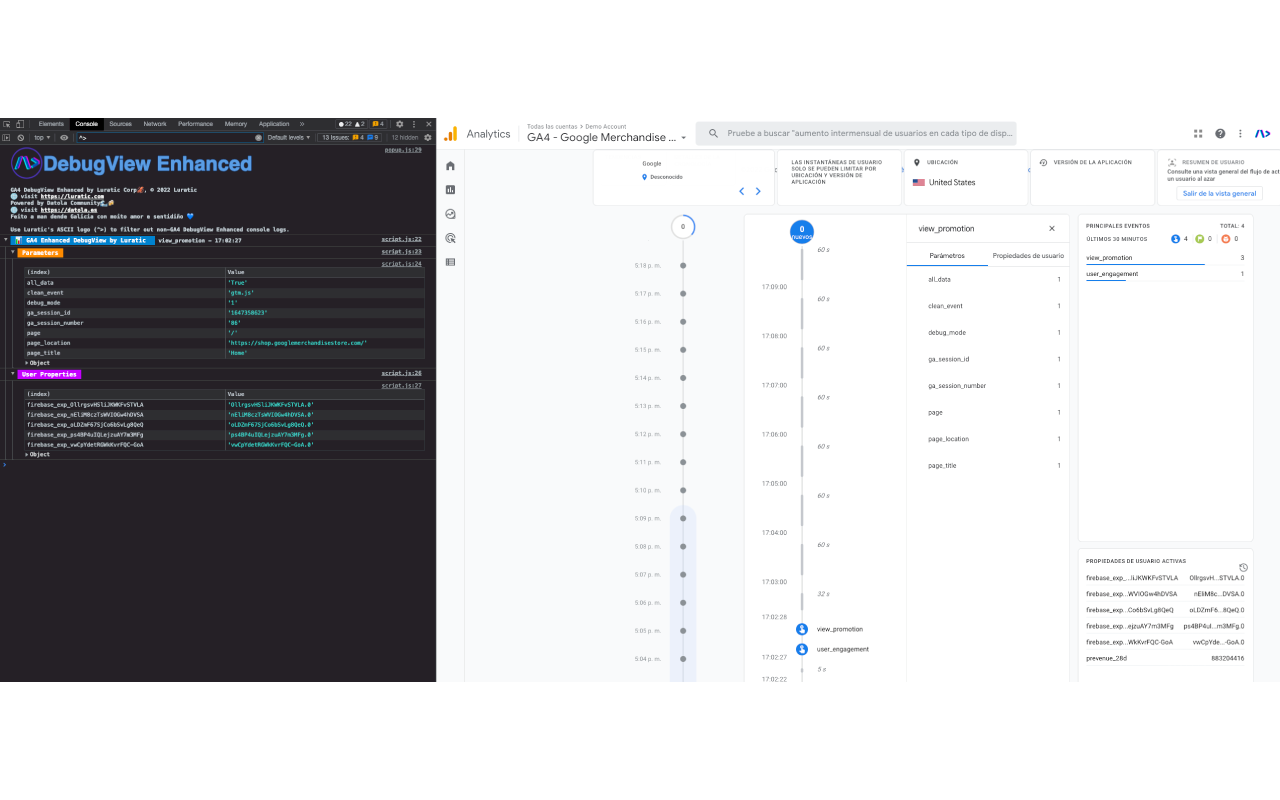Open the https://datola.es link

point(69,210)
